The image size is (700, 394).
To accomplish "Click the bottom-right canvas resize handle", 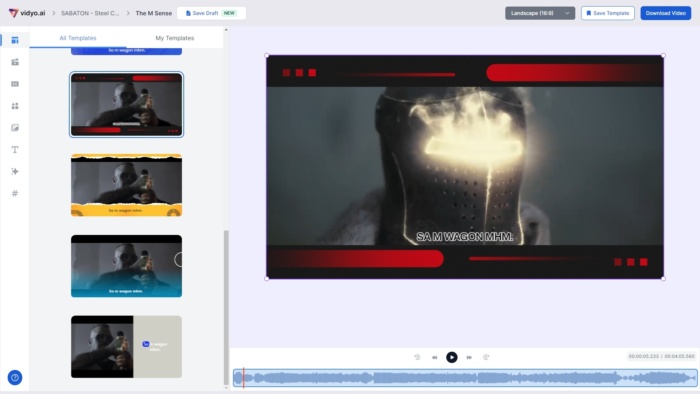I will click(663, 278).
